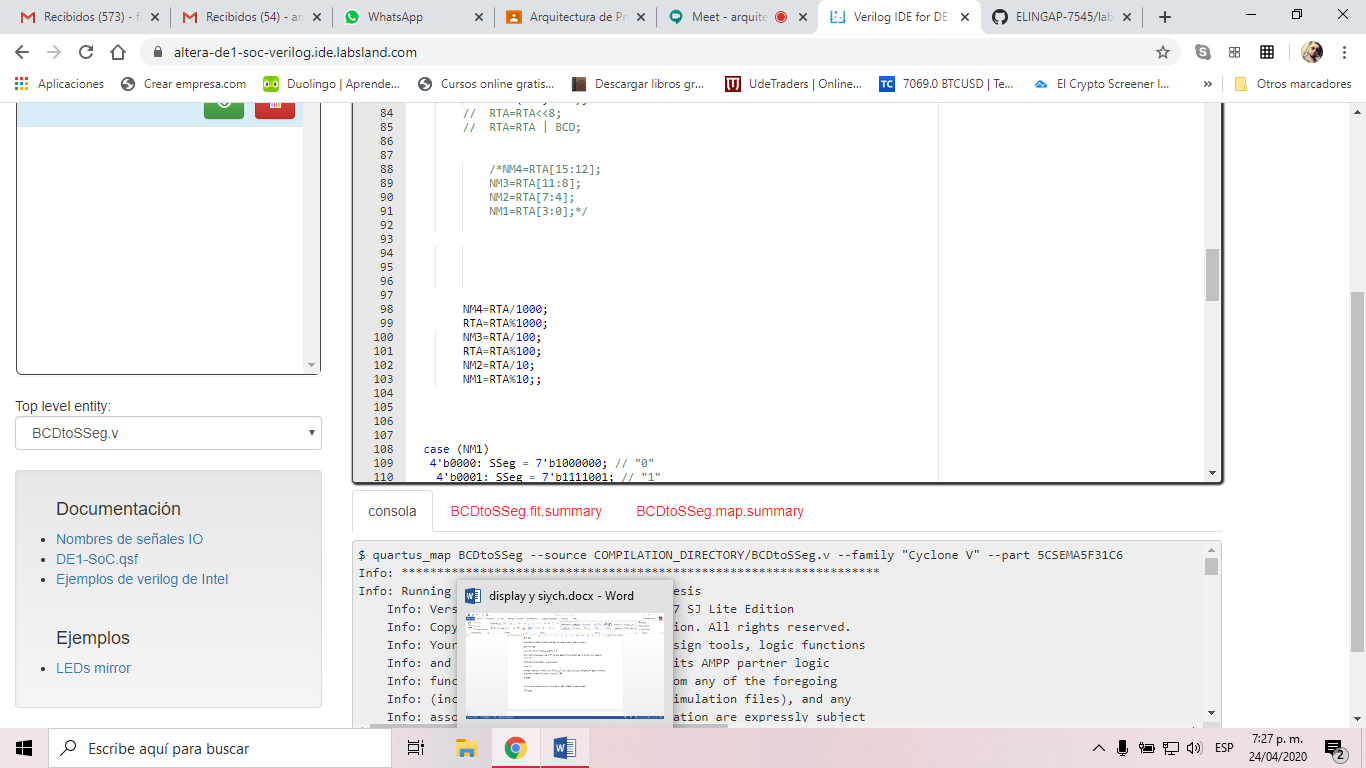This screenshot has height=768, width=1366.
Task: Bookmark this page with the star icon
Action: 1163,52
